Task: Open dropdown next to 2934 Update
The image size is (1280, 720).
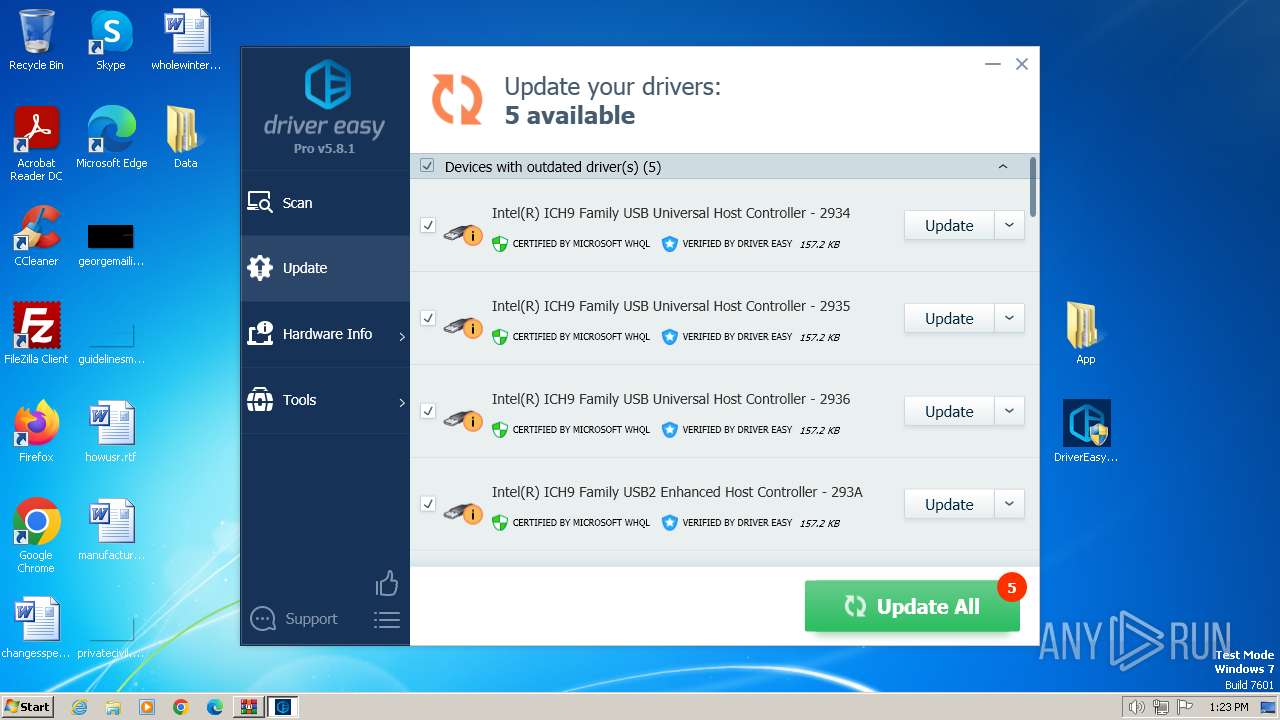Action: pos(1009,226)
